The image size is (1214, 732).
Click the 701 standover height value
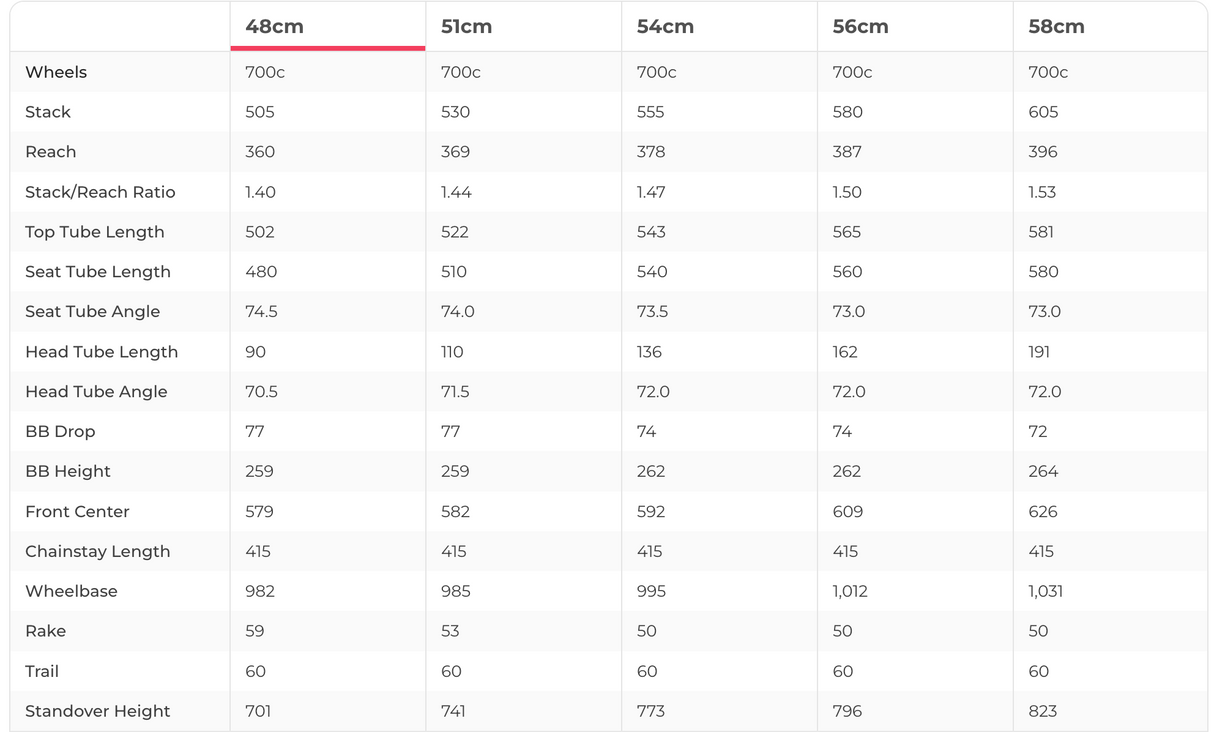click(259, 712)
